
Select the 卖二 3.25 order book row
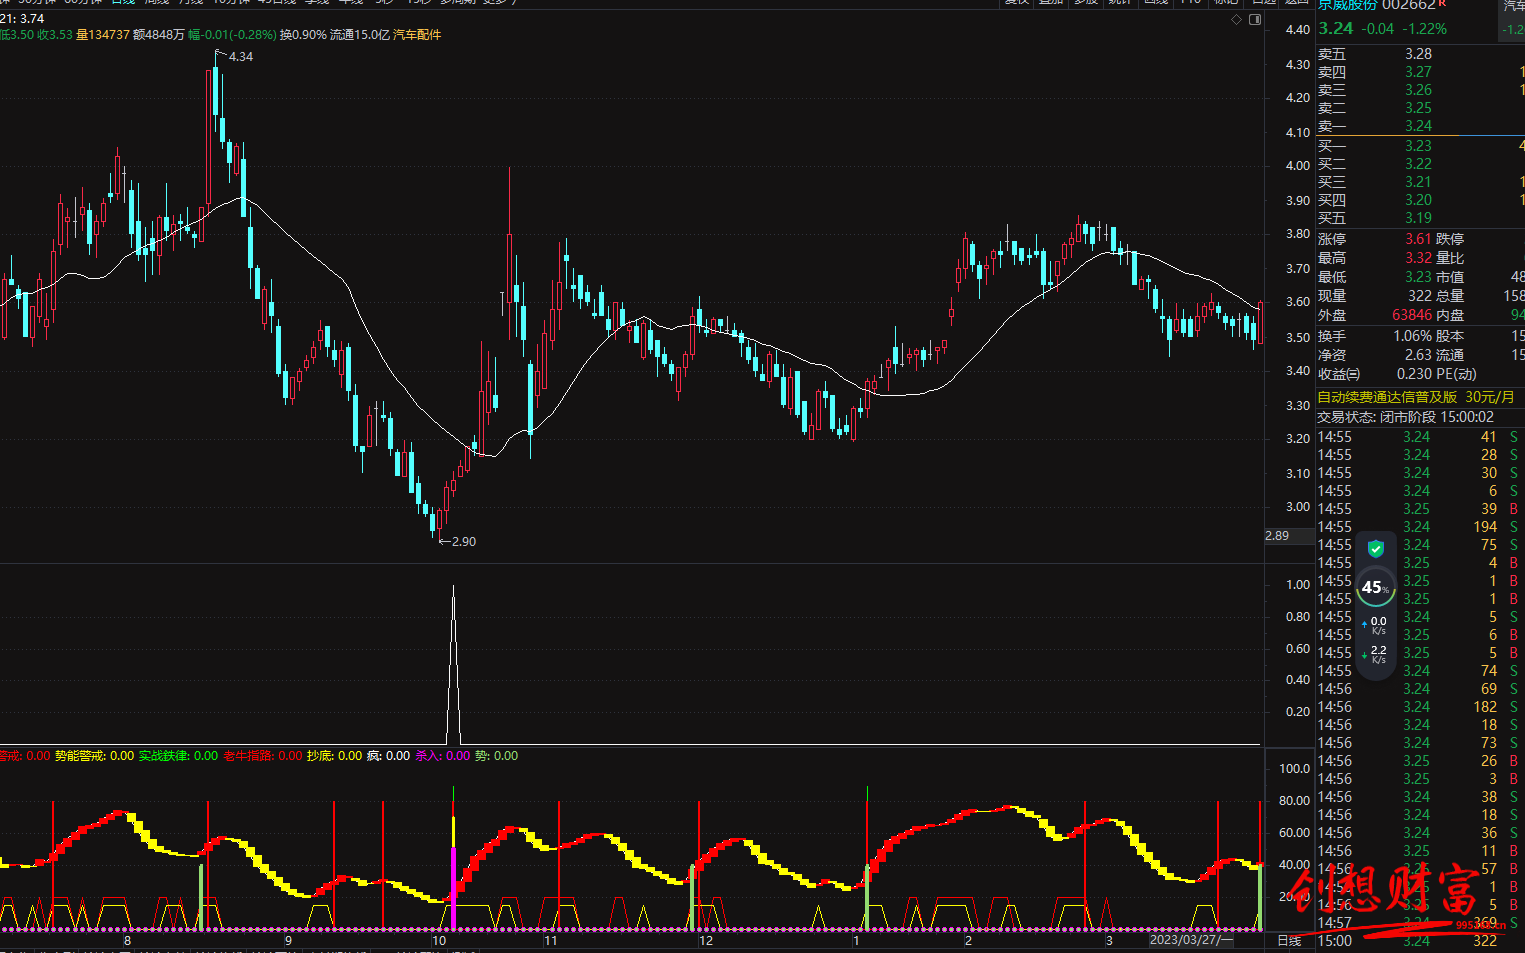click(x=1420, y=108)
